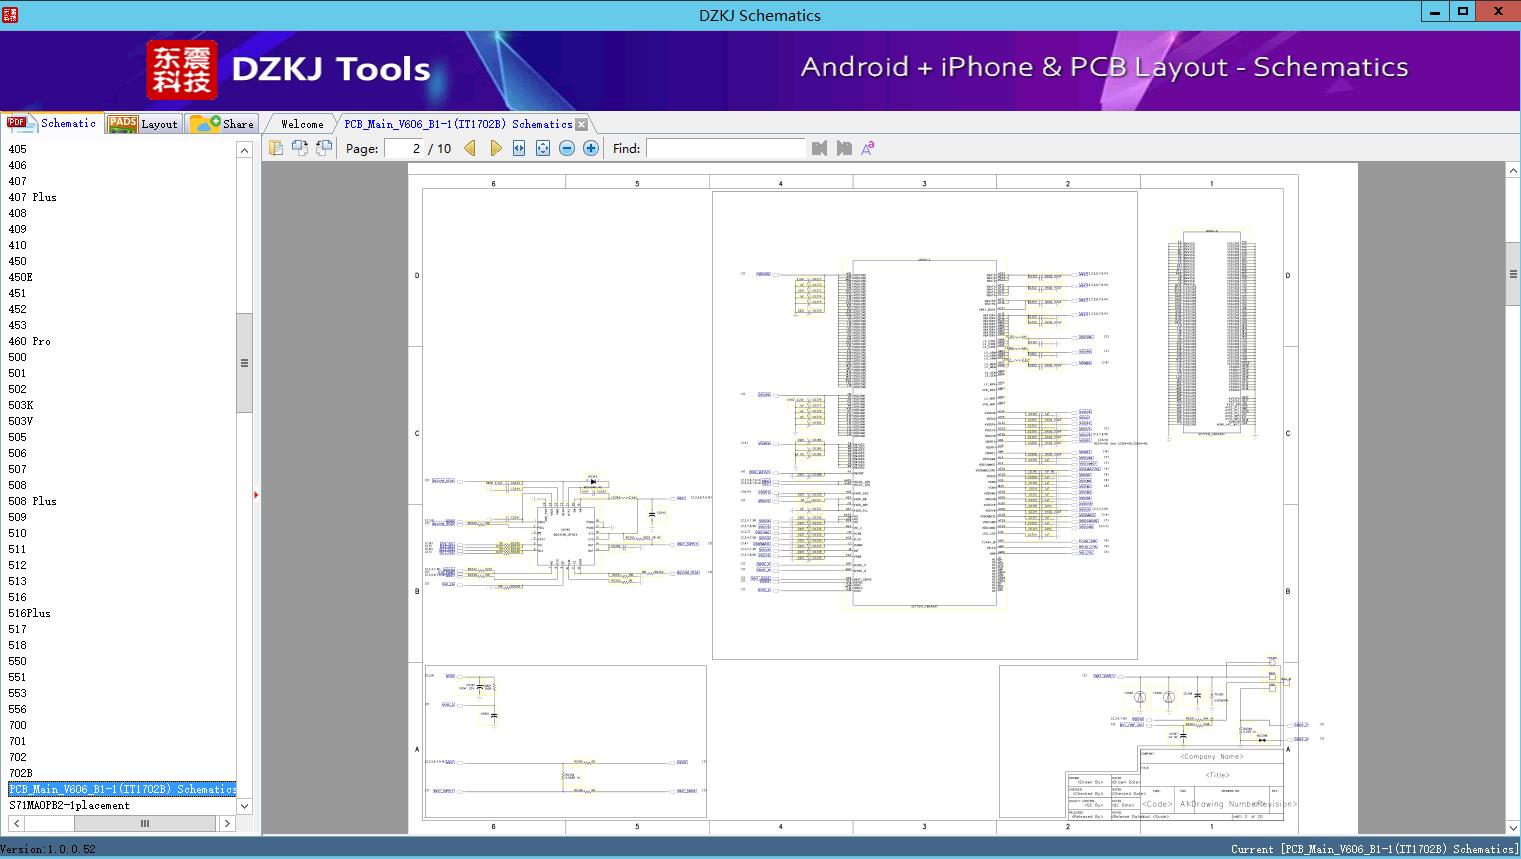This screenshot has width=1521, height=859.
Task: Select the PCB_Main_V606 Schematics document tab
Action: (458, 124)
